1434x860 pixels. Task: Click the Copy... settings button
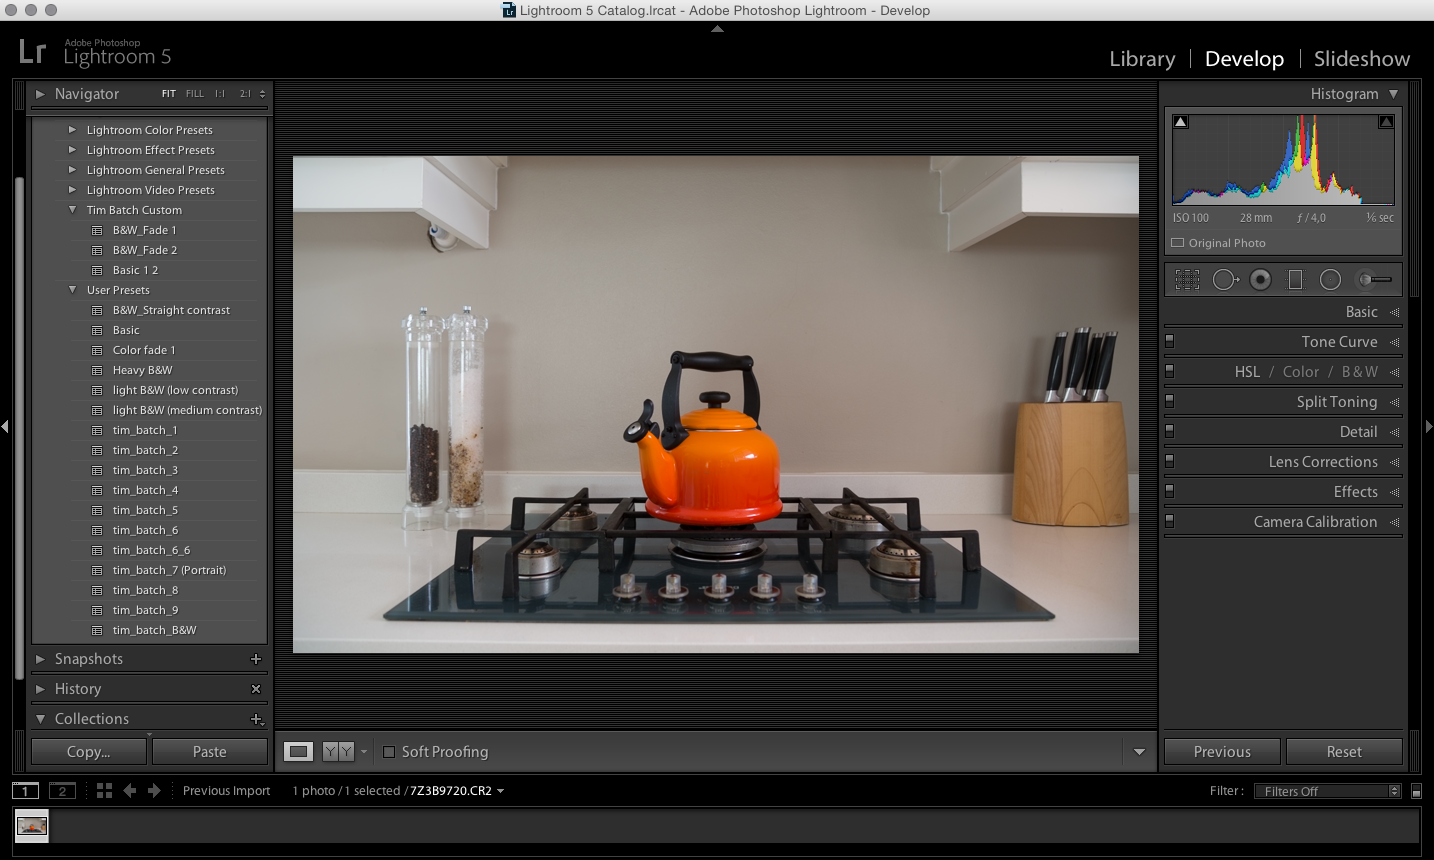pyautogui.click(x=89, y=752)
